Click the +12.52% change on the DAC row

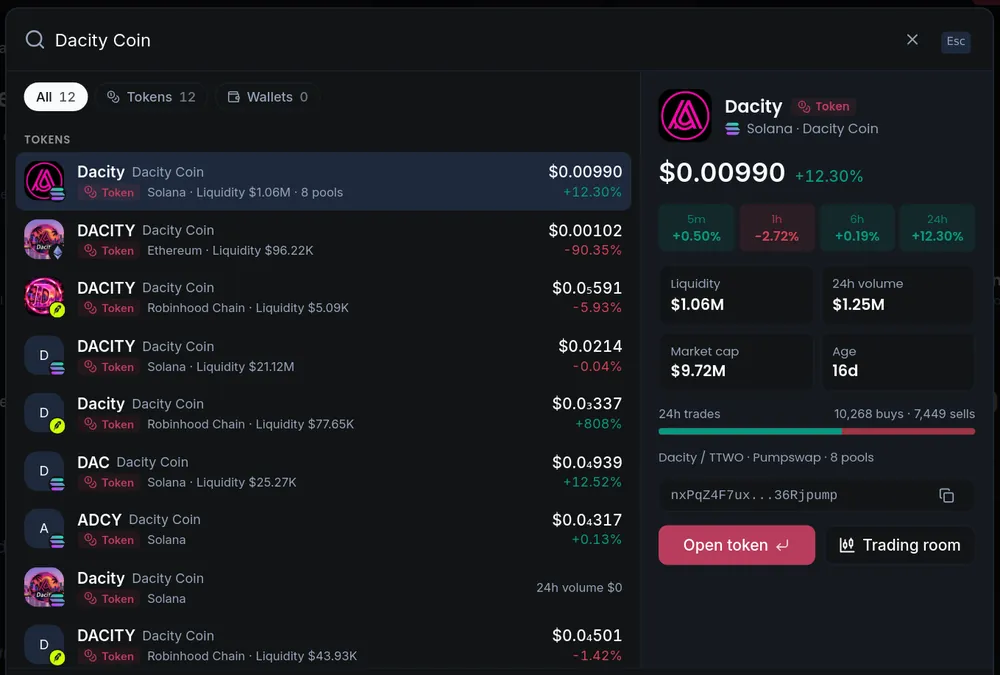pos(592,482)
